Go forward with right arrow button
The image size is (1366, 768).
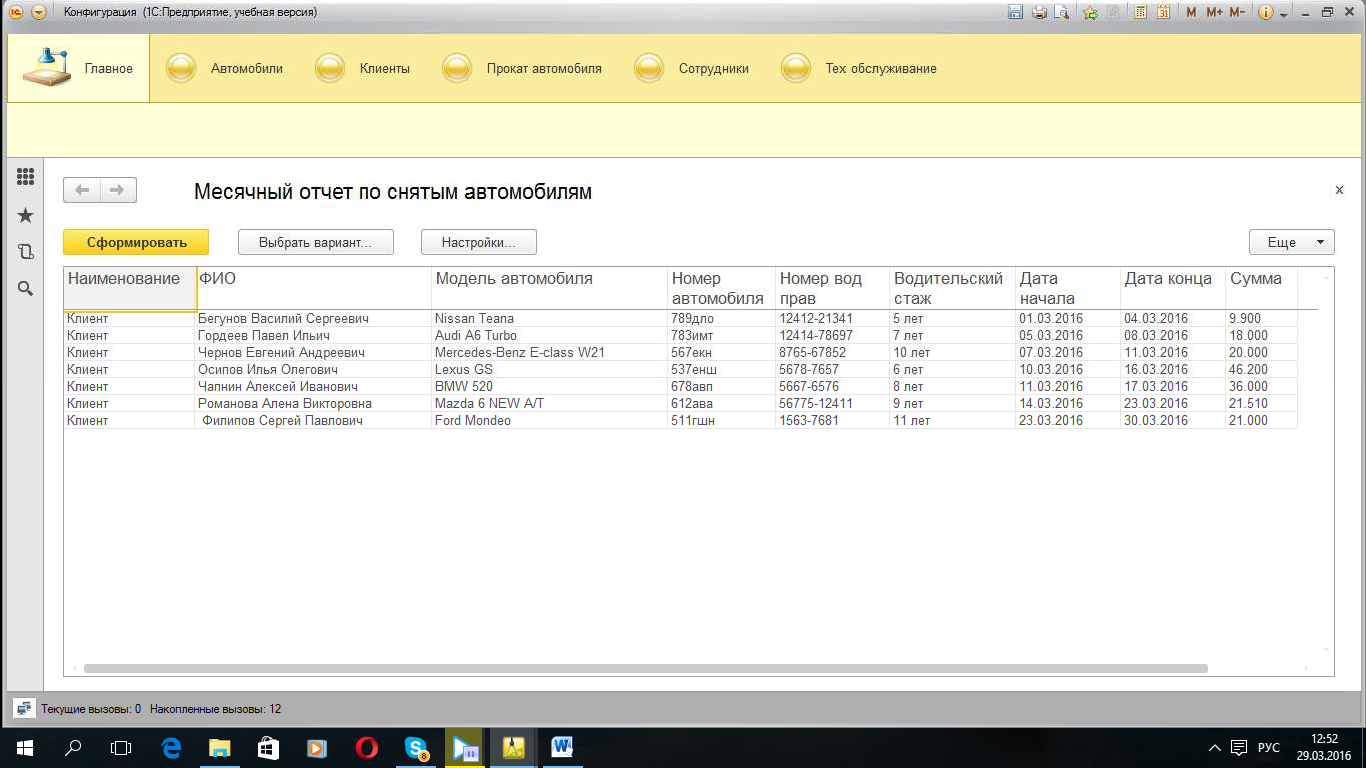click(x=118, y=190)
